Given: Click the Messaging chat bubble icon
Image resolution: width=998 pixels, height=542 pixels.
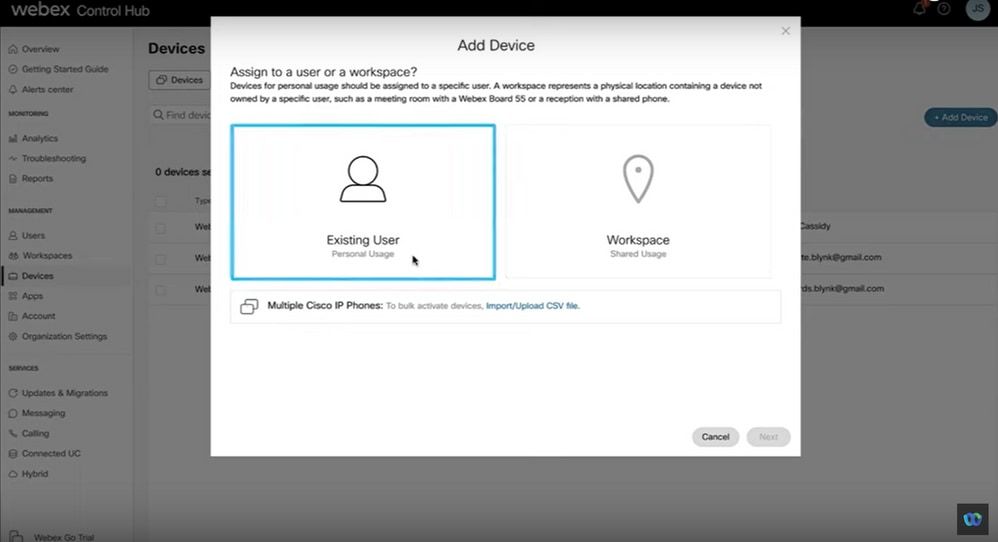Looking at the screenshot, I should [x=13, y=413].
